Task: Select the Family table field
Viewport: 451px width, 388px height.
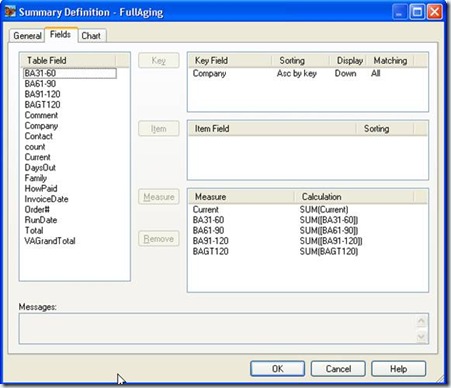Action: point(36,178)
